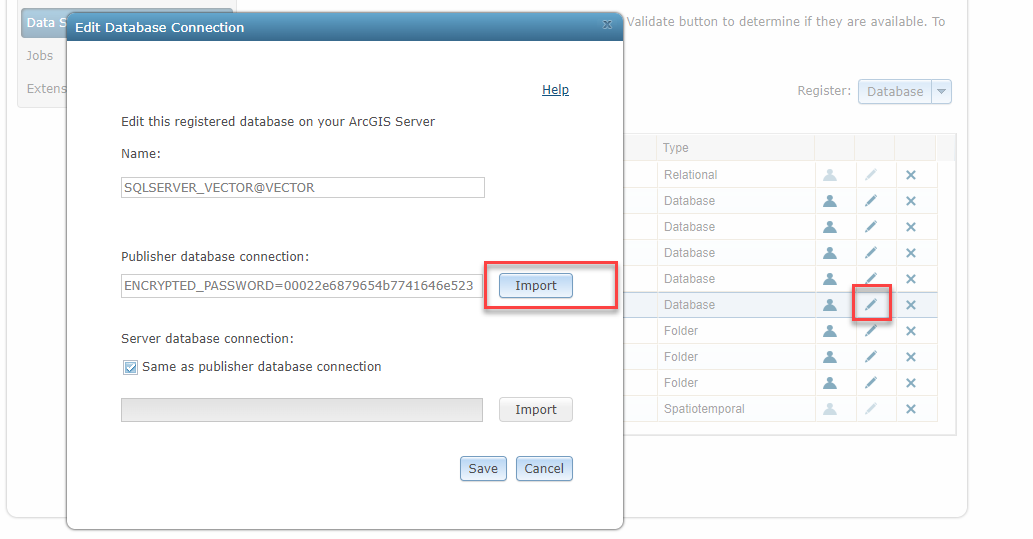The image size is (1033, 539).
Task: Delete the Relational data store entry
Action: coord(911,175)
